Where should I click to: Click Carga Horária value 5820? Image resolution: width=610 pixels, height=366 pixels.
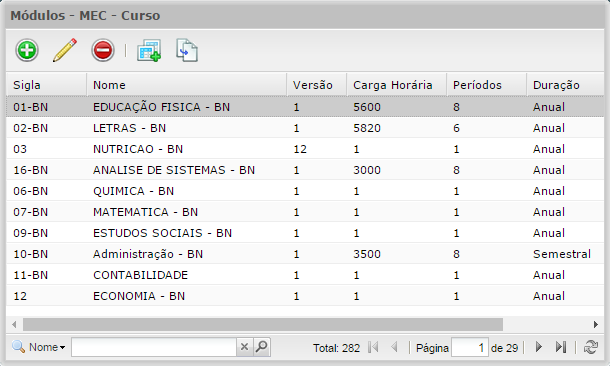[x=367, y=128]
